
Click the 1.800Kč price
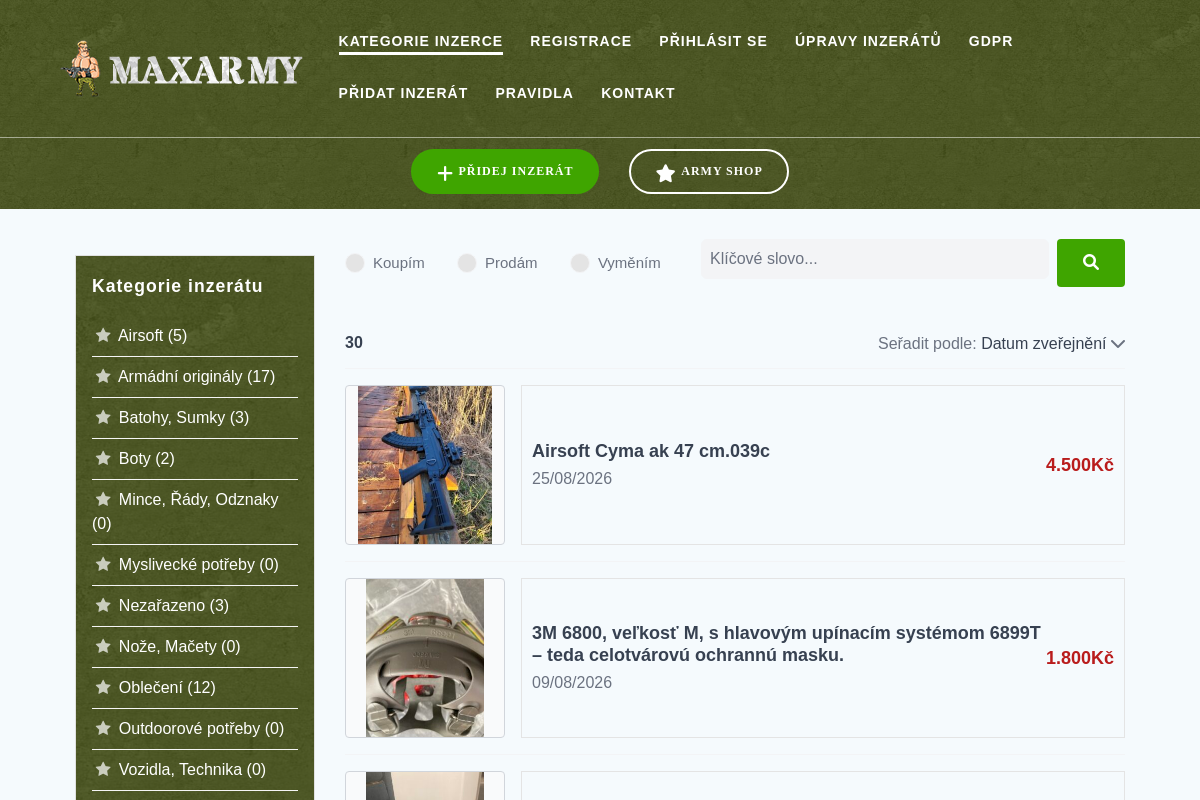pos(1080,658)
